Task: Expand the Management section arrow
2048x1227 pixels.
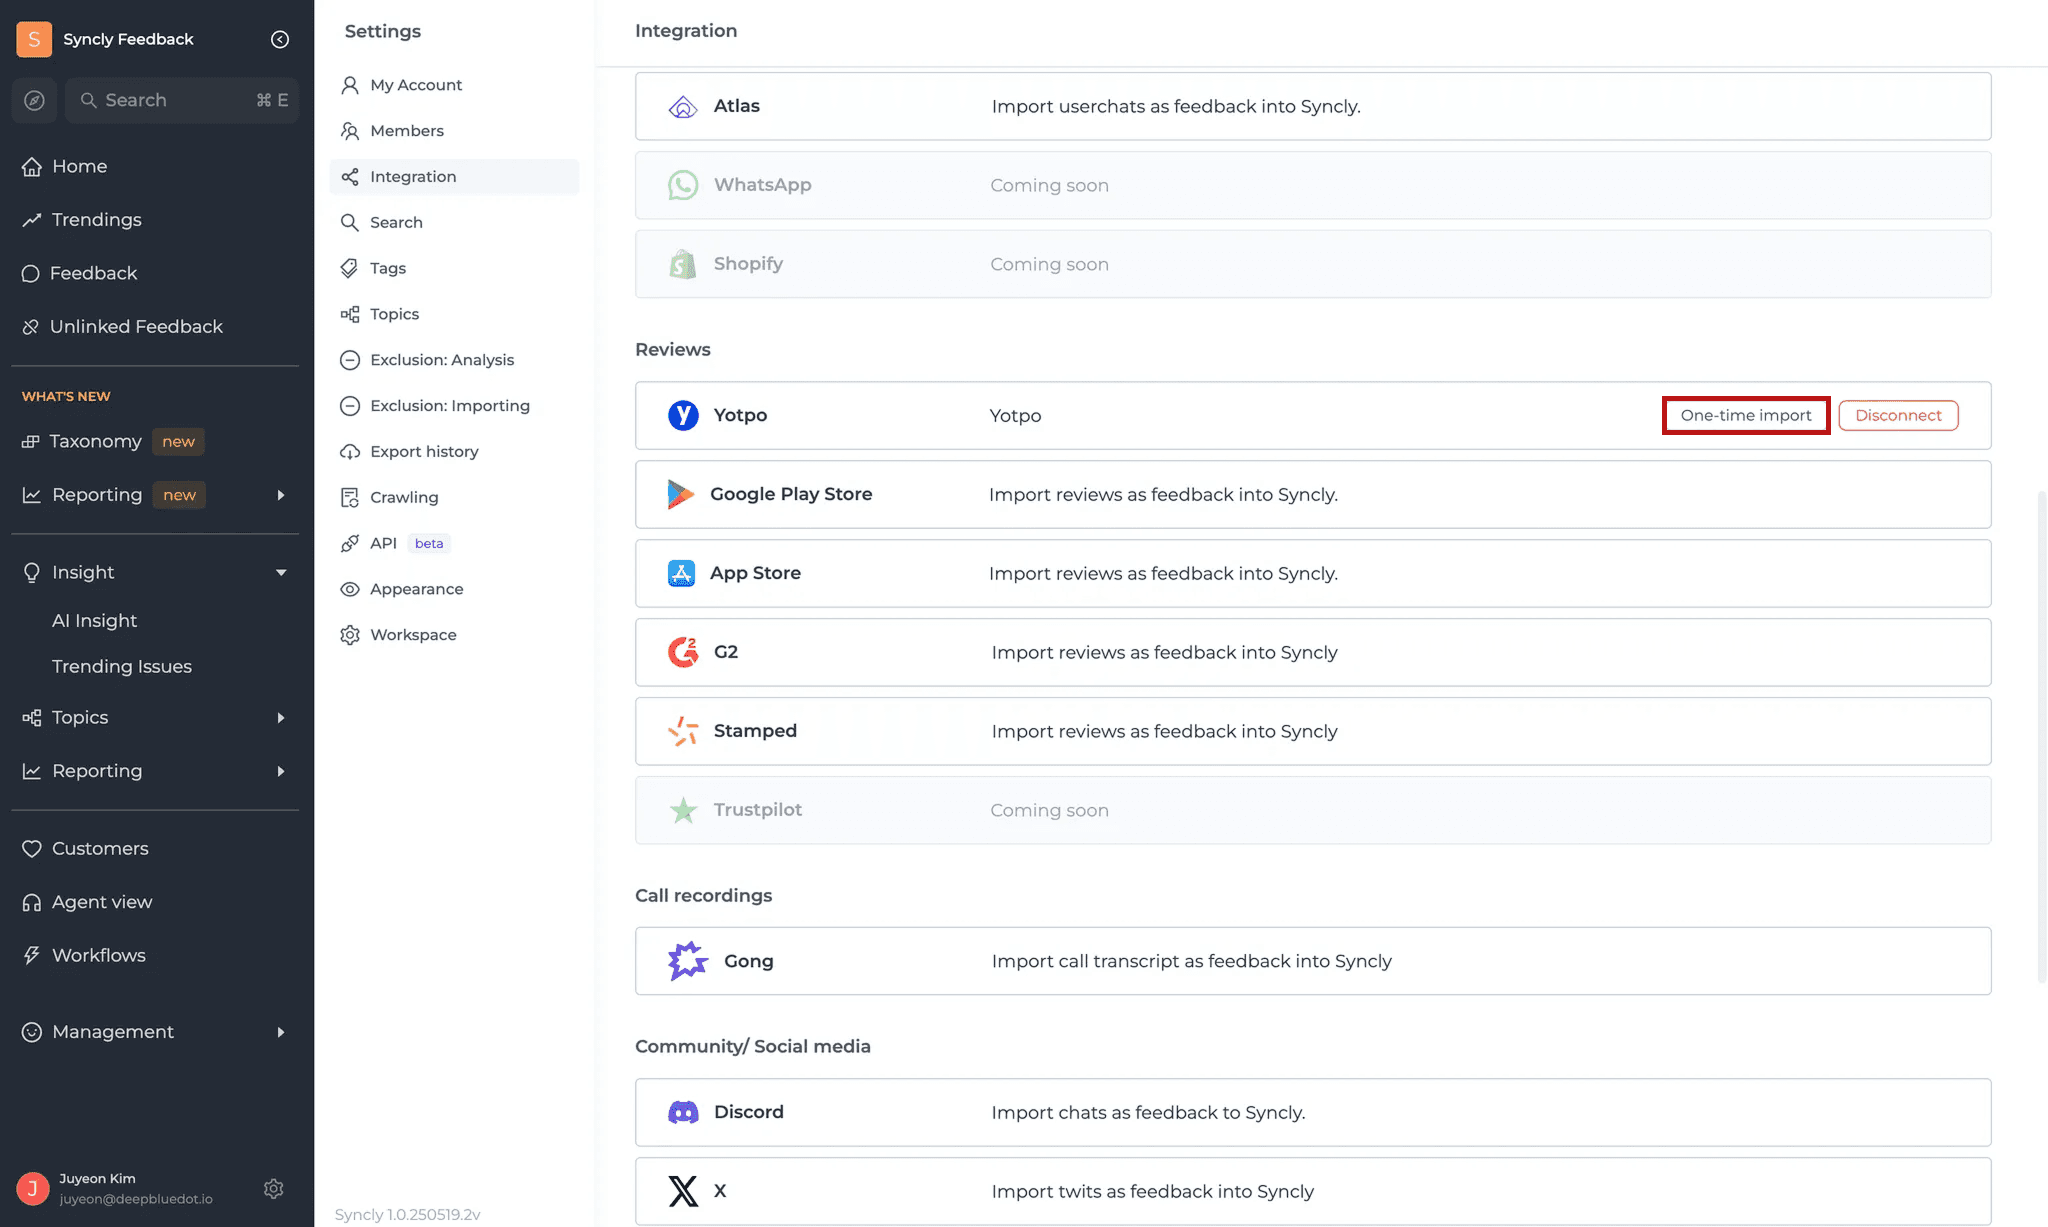Action: [281, 1032]
